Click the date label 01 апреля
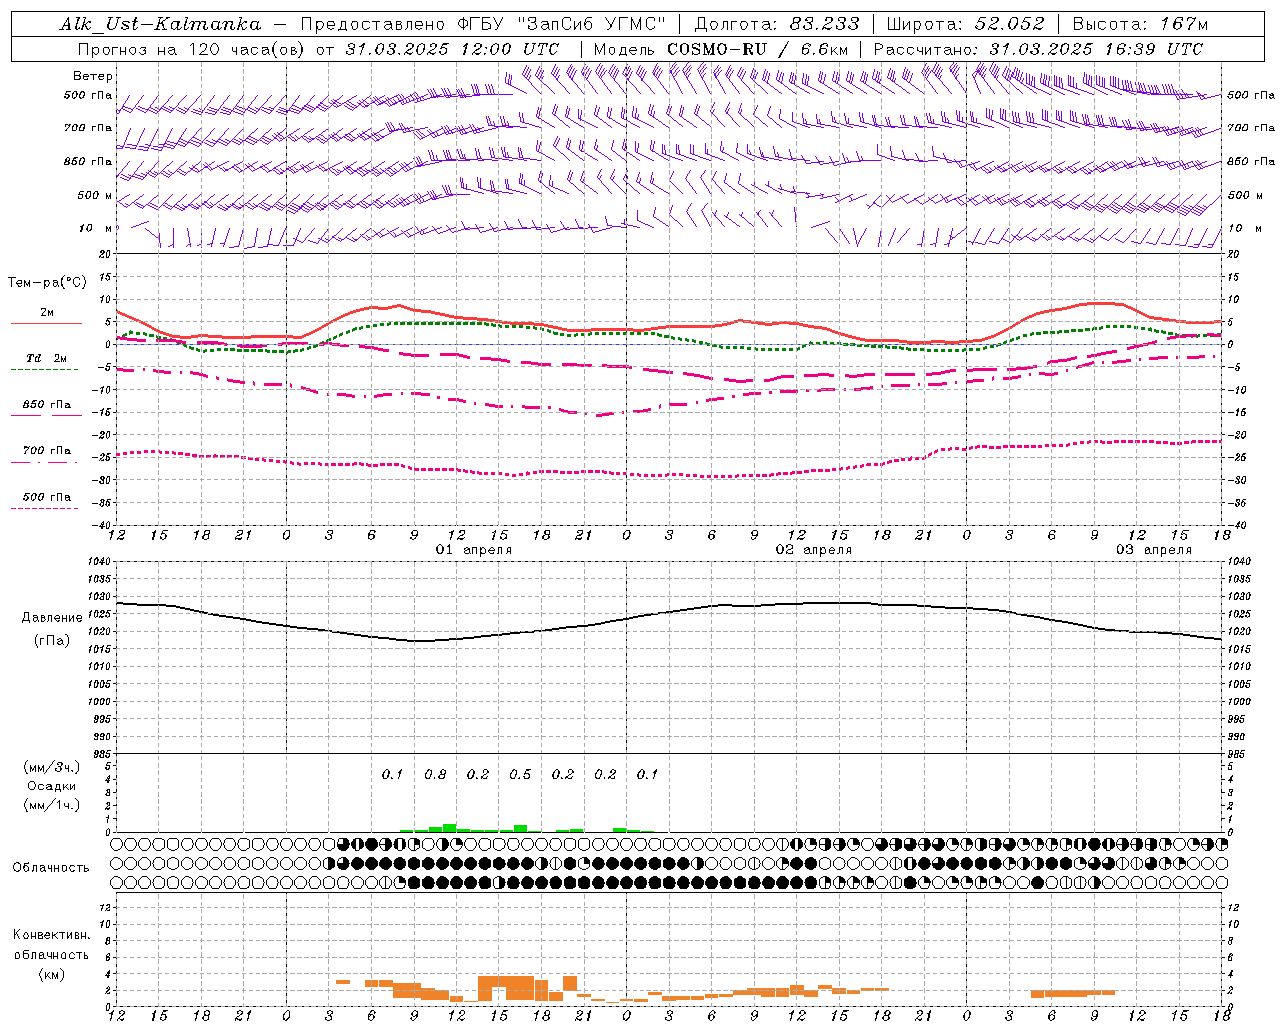Viewport: 1280px width, 1024px height. coord(474,550)
